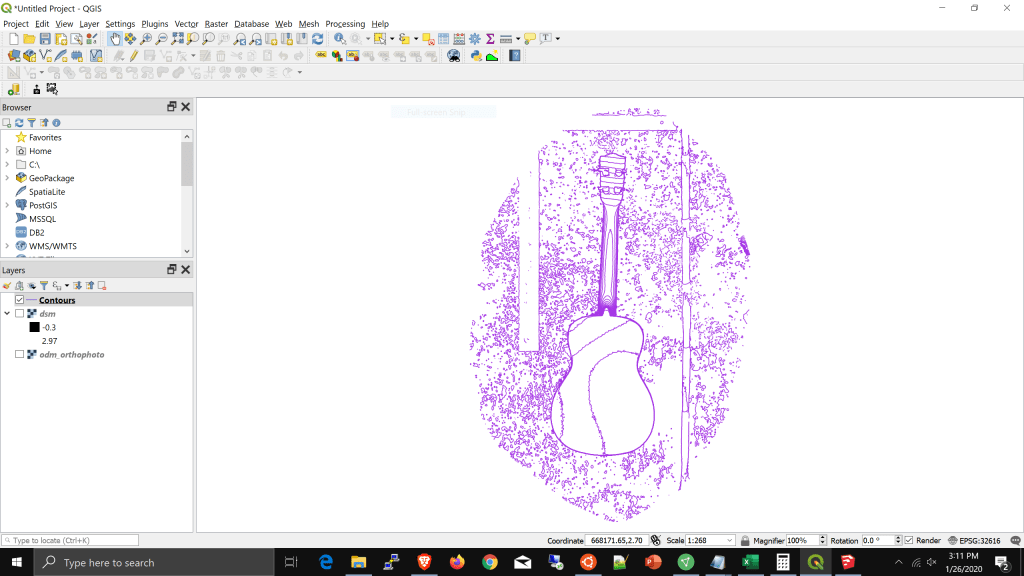The height and width of the screenshot is (576, 1024).
Task: Click Zoom Full extent icon
Action: (178, 39)
